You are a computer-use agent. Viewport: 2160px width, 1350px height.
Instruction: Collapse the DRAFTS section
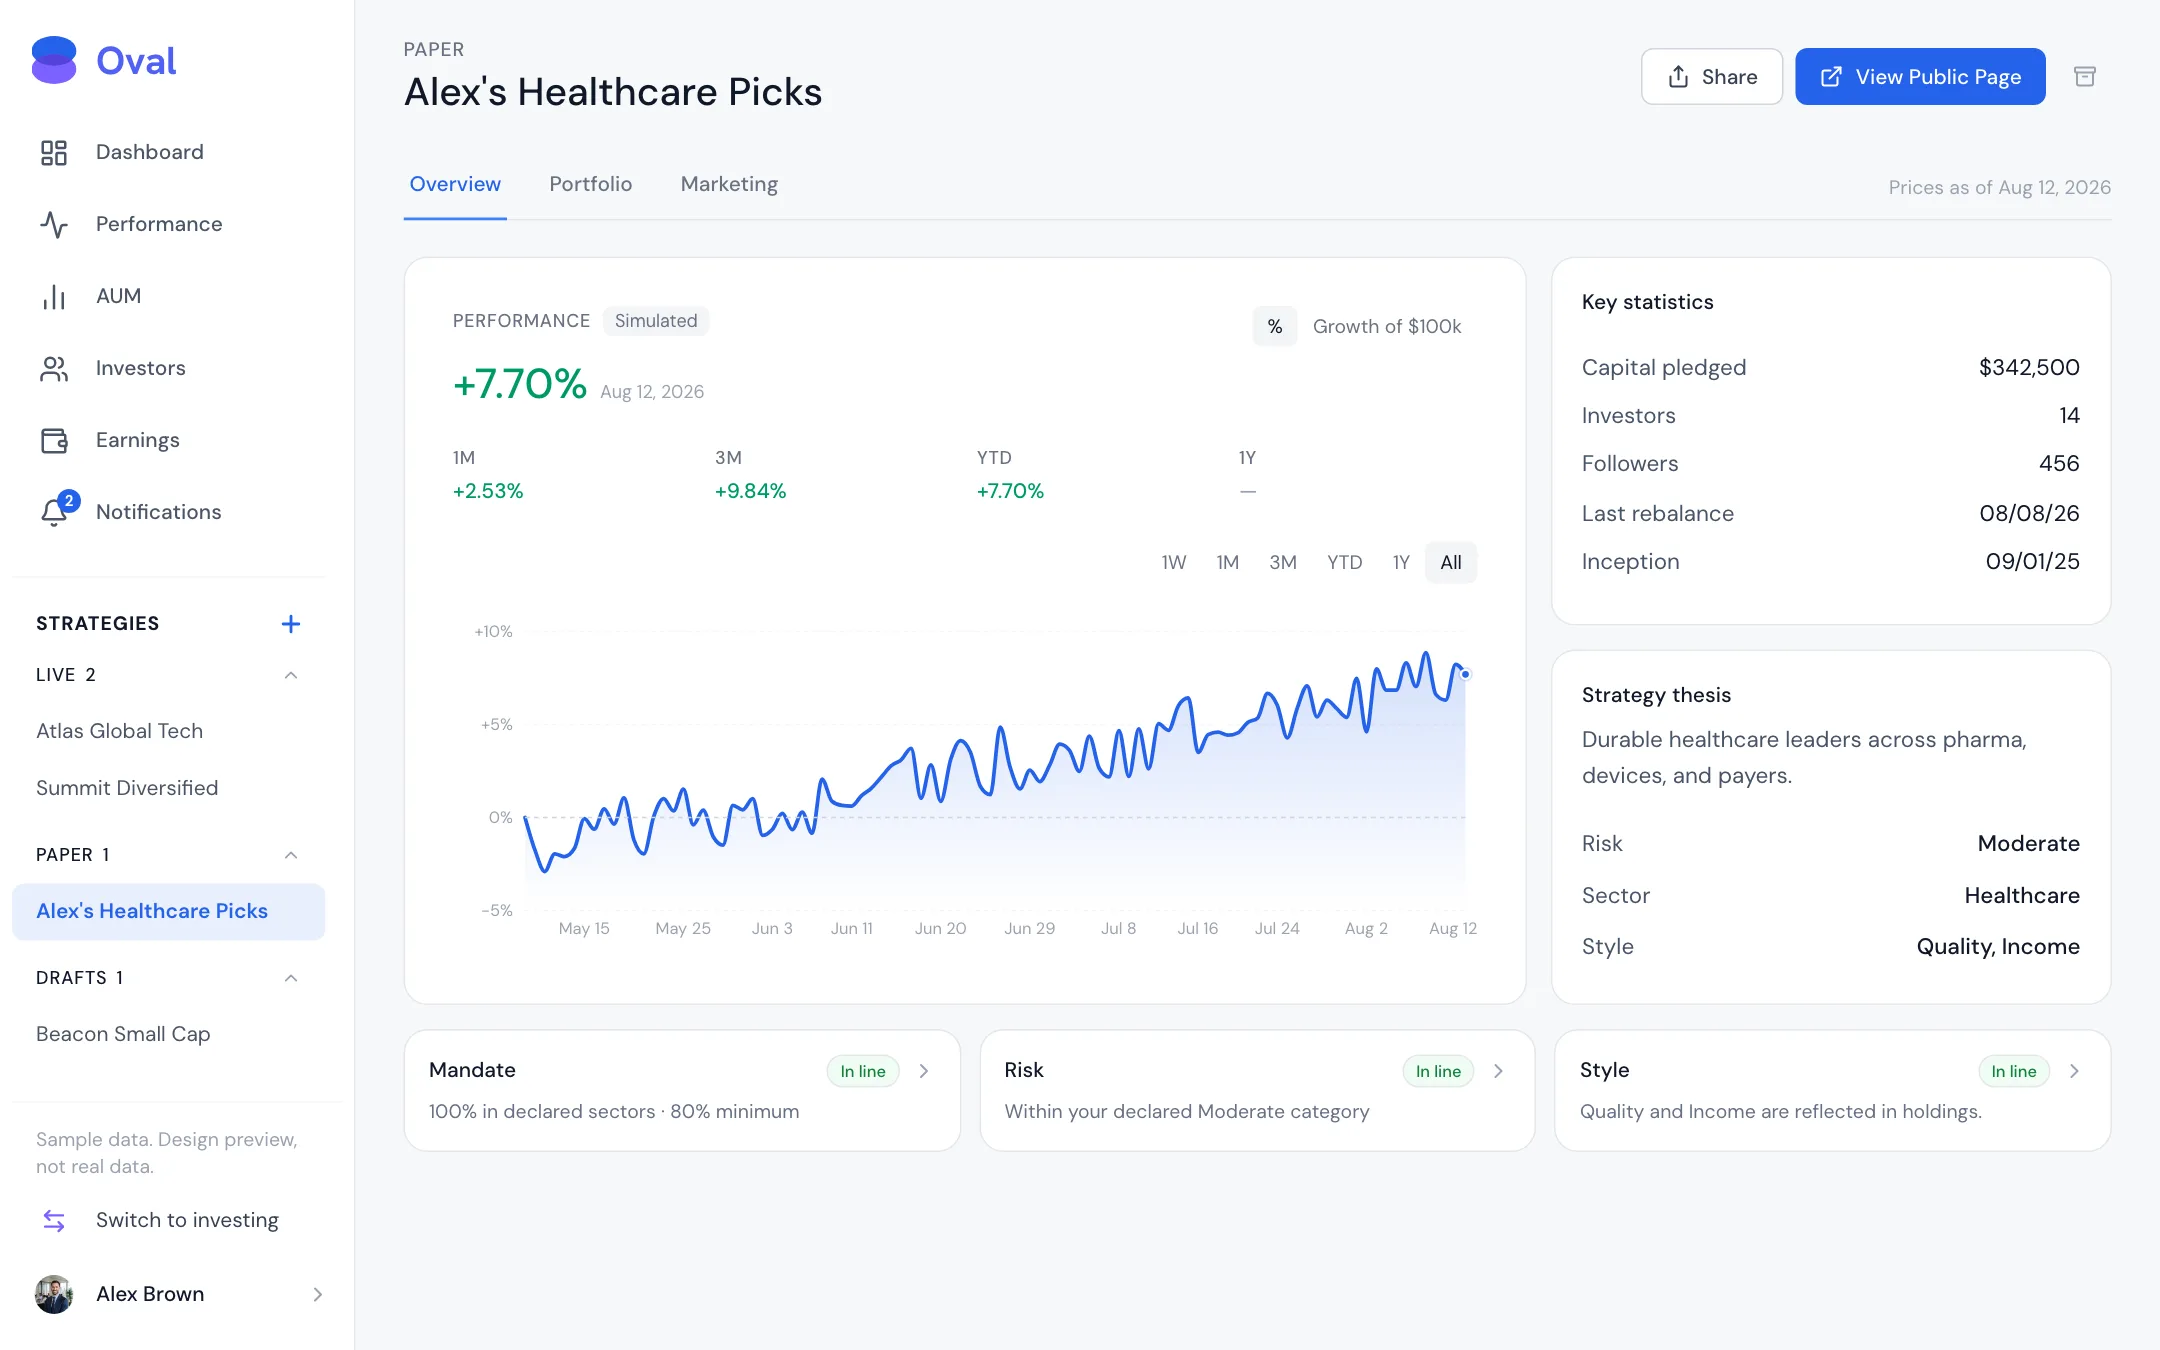[x=291, y=978]
